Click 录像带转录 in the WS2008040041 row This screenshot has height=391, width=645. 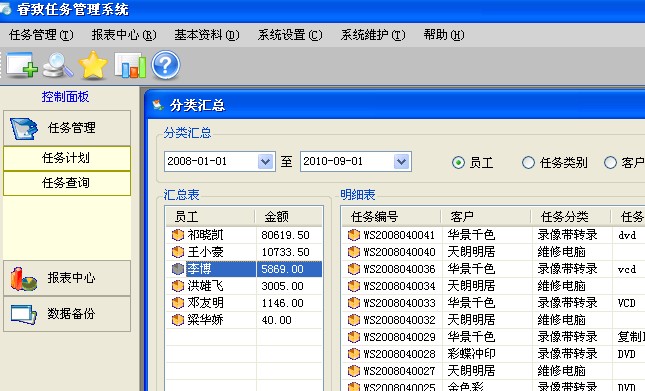click(567, 235)
